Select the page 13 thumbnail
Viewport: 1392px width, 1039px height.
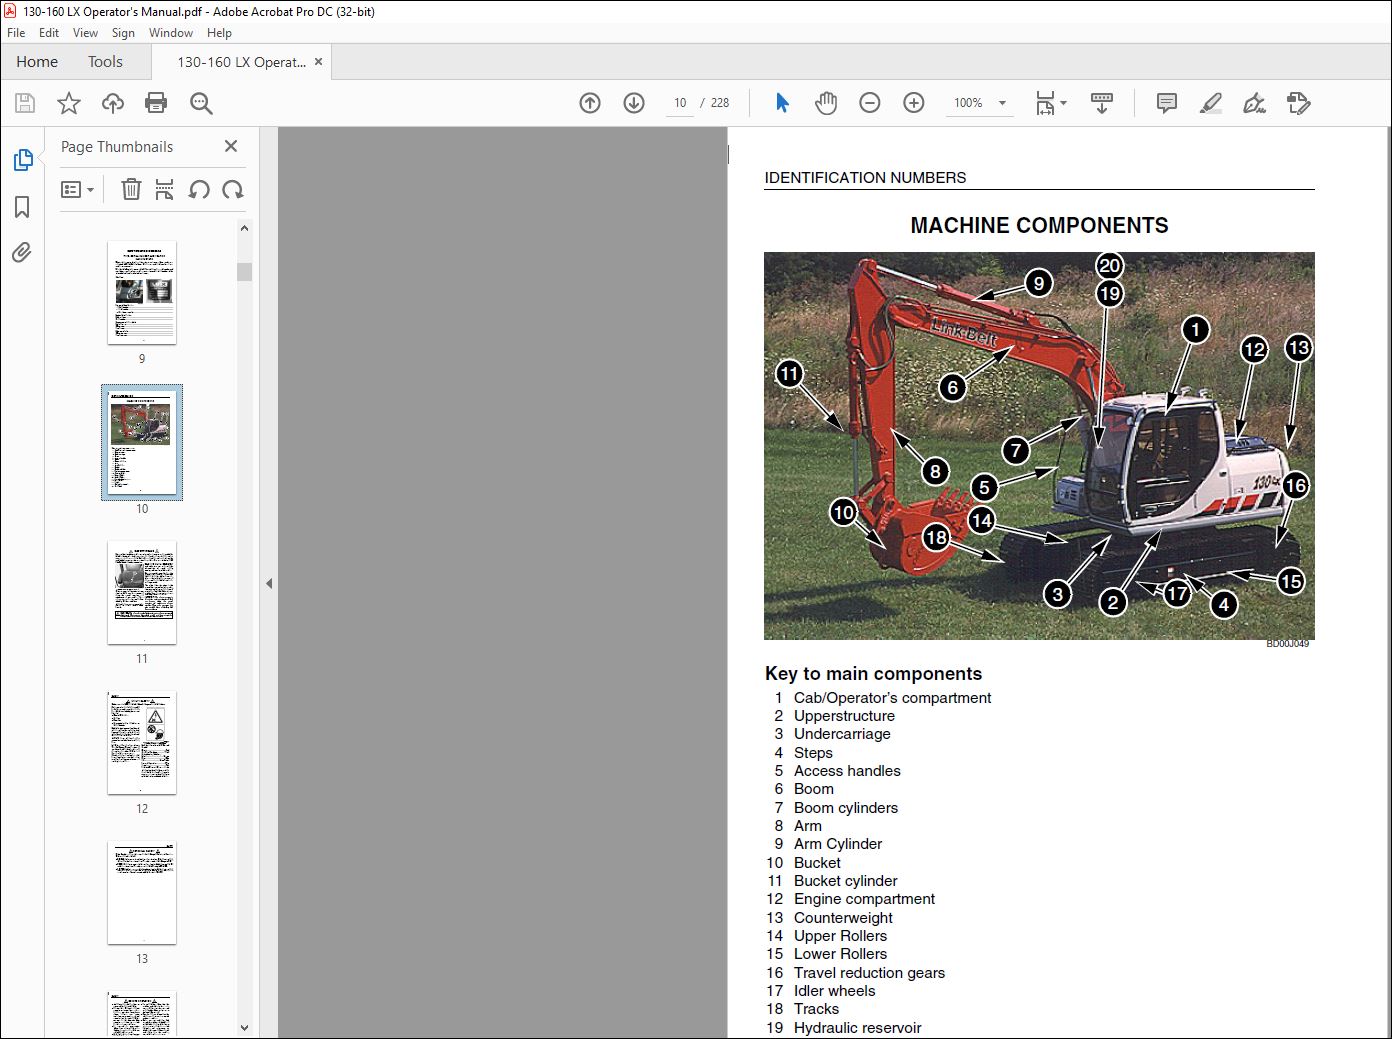click(142, 893)
